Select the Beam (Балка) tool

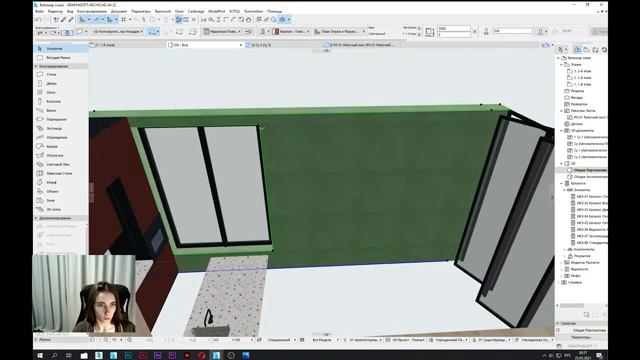60,110
